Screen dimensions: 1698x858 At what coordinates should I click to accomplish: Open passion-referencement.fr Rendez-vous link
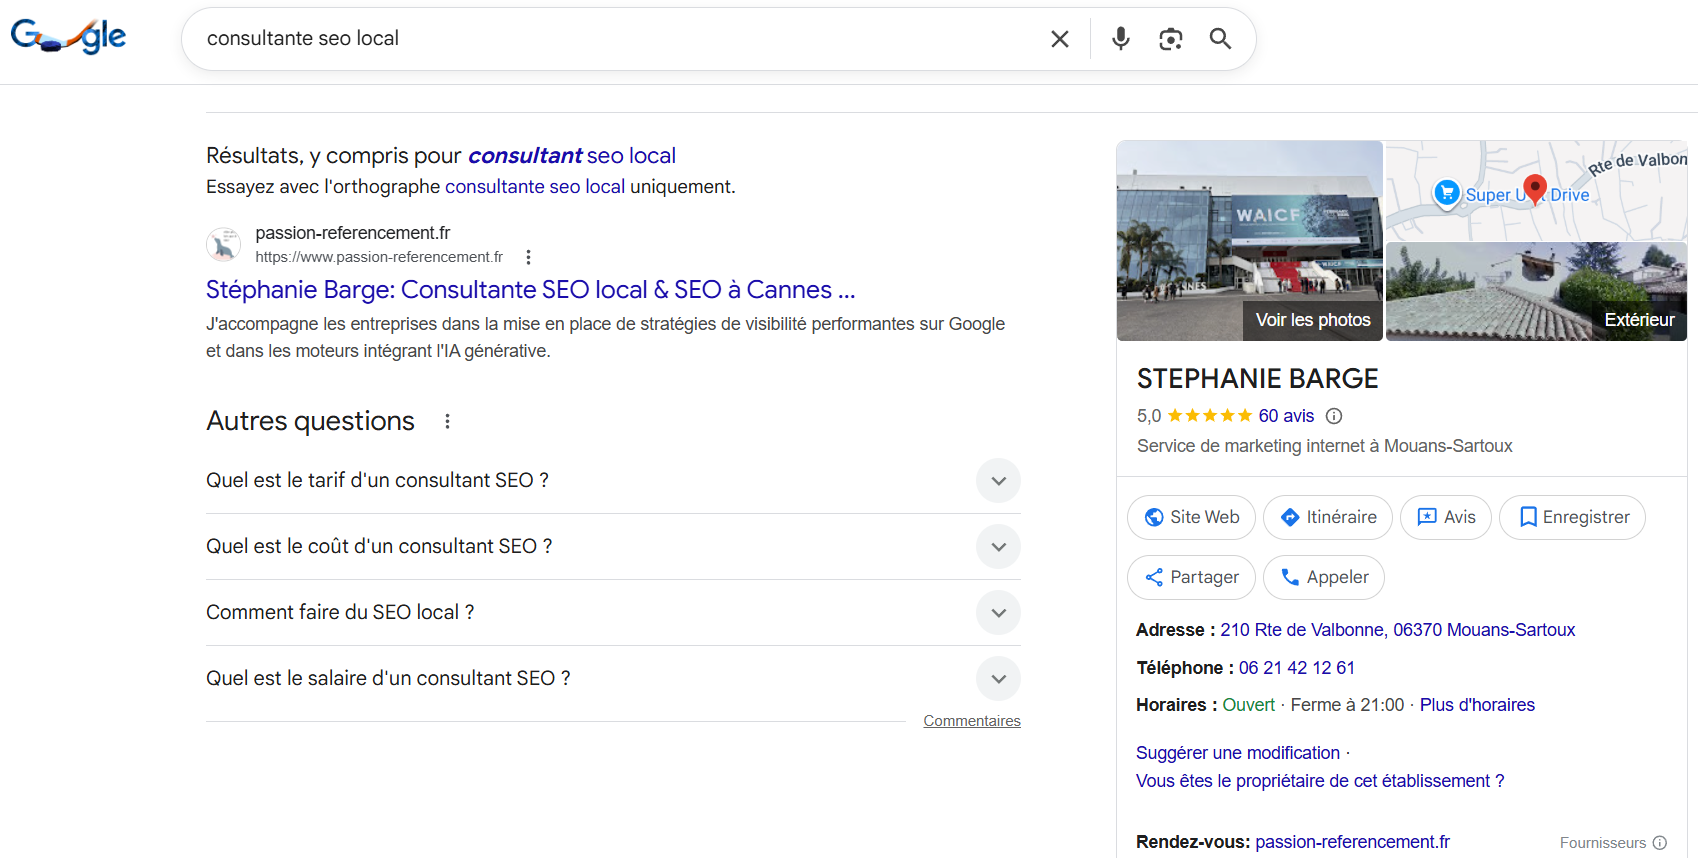pos(1352,842)
